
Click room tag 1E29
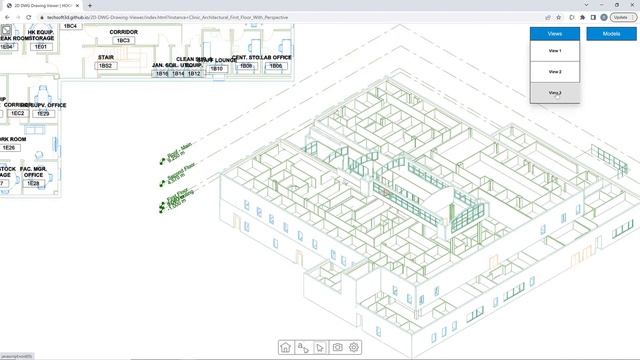tap(43, 113)
